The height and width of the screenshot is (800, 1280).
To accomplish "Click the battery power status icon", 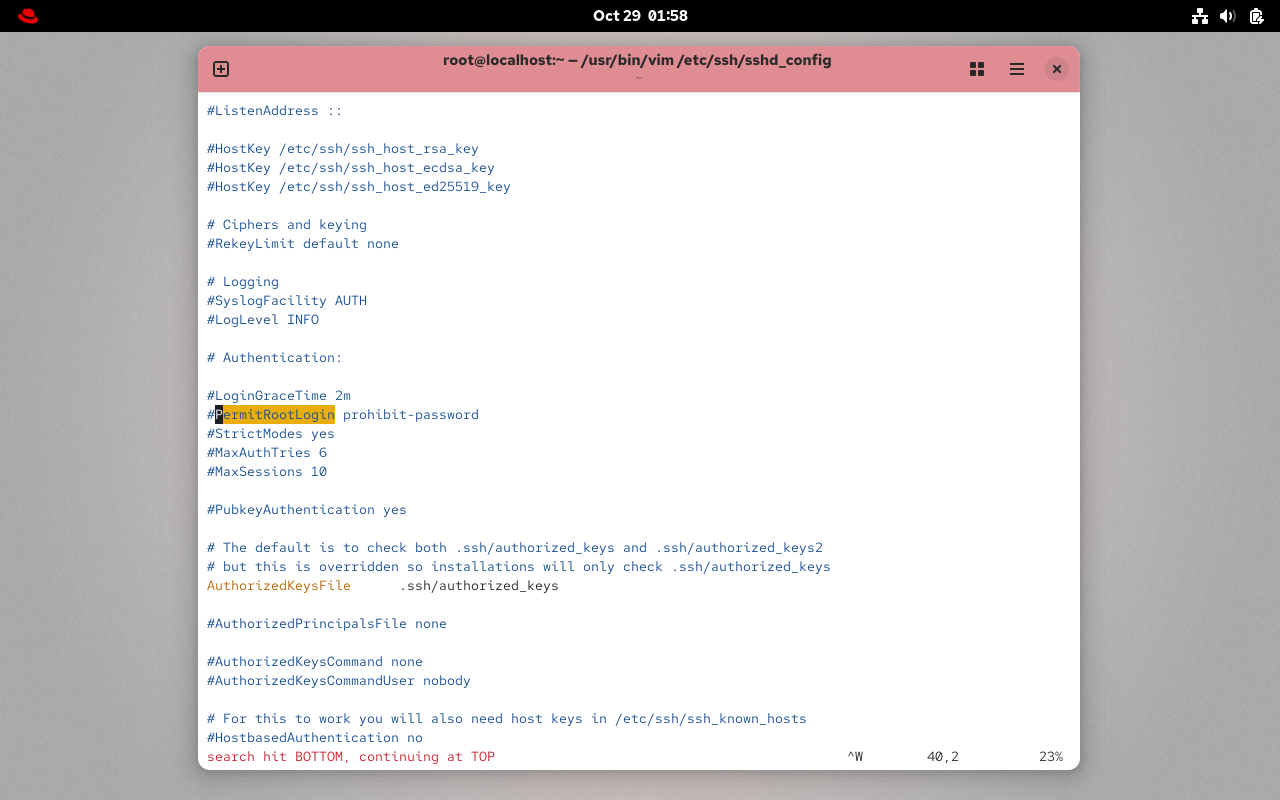I will pos(1257,16).
